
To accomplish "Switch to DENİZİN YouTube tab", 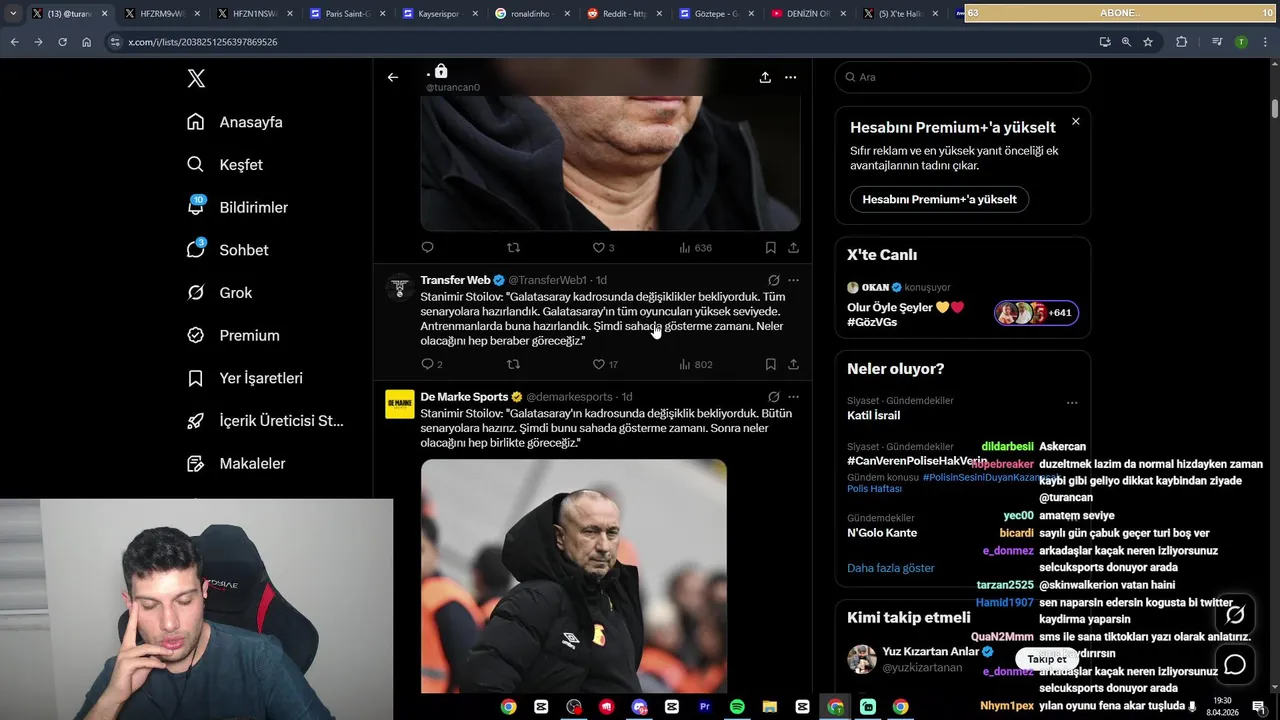I will [x=808, y=14].
